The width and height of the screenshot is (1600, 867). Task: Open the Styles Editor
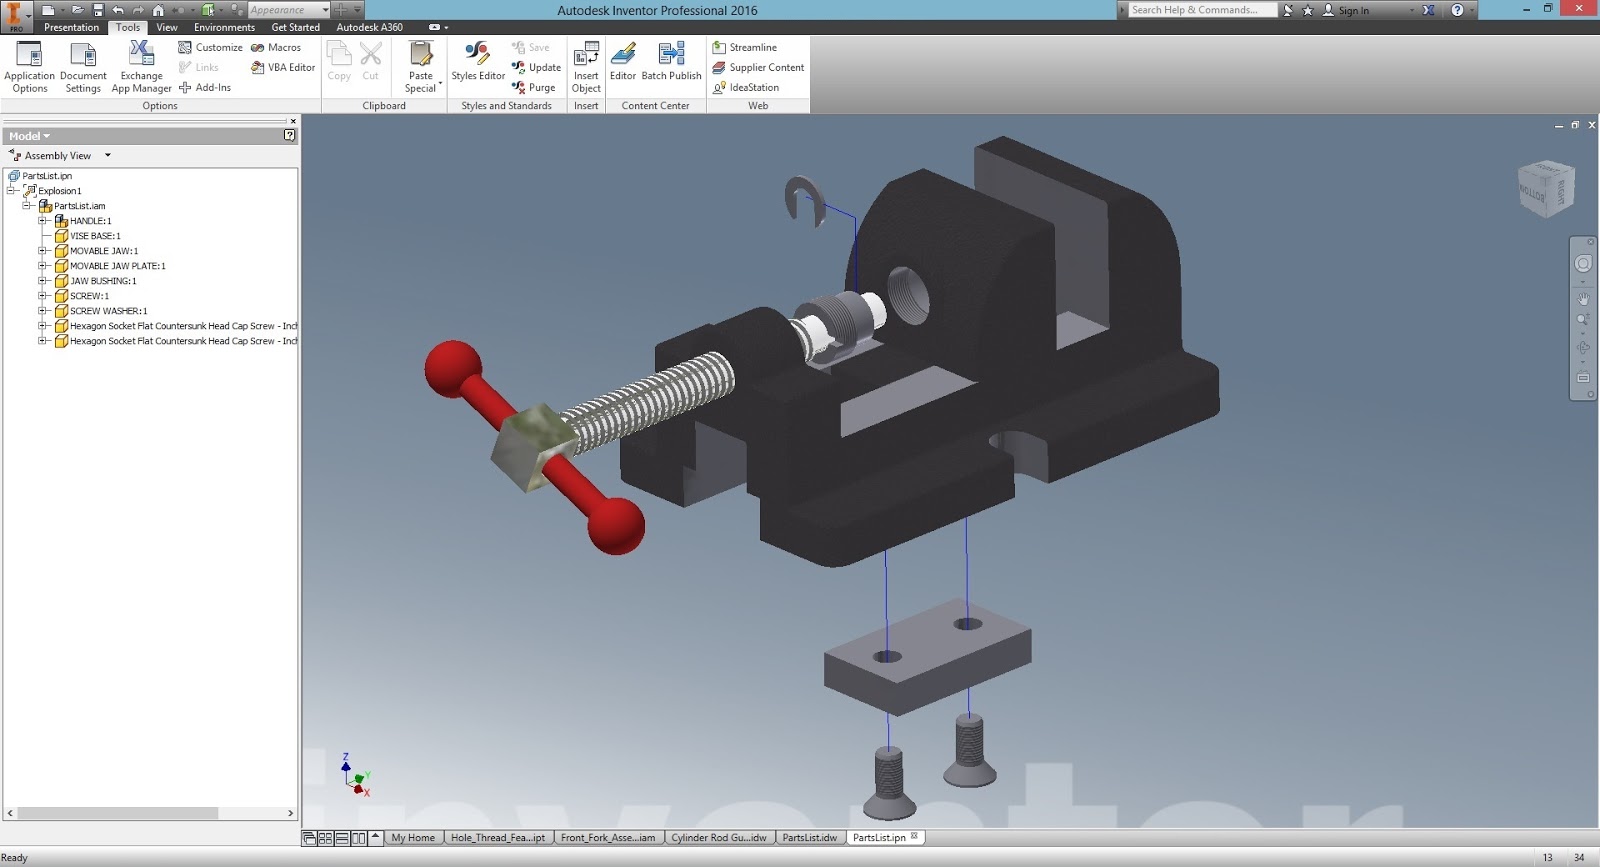coord(478,61)
